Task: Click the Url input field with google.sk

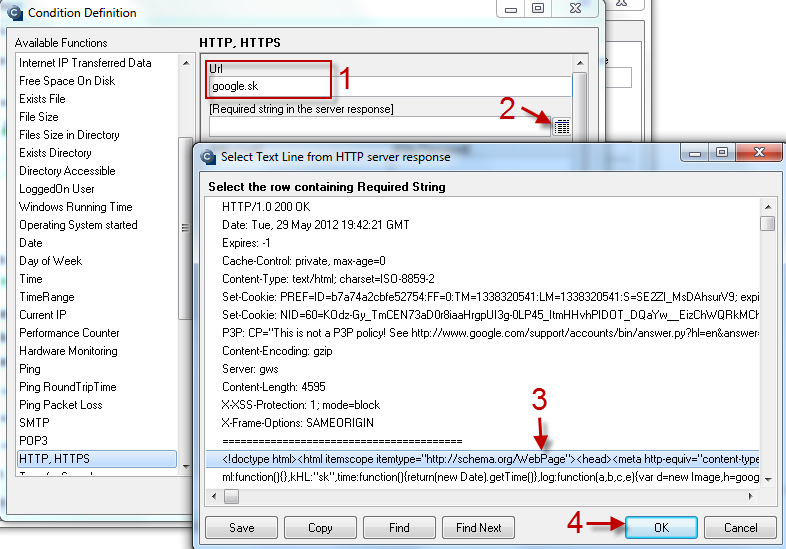Action: coord(390,86)
